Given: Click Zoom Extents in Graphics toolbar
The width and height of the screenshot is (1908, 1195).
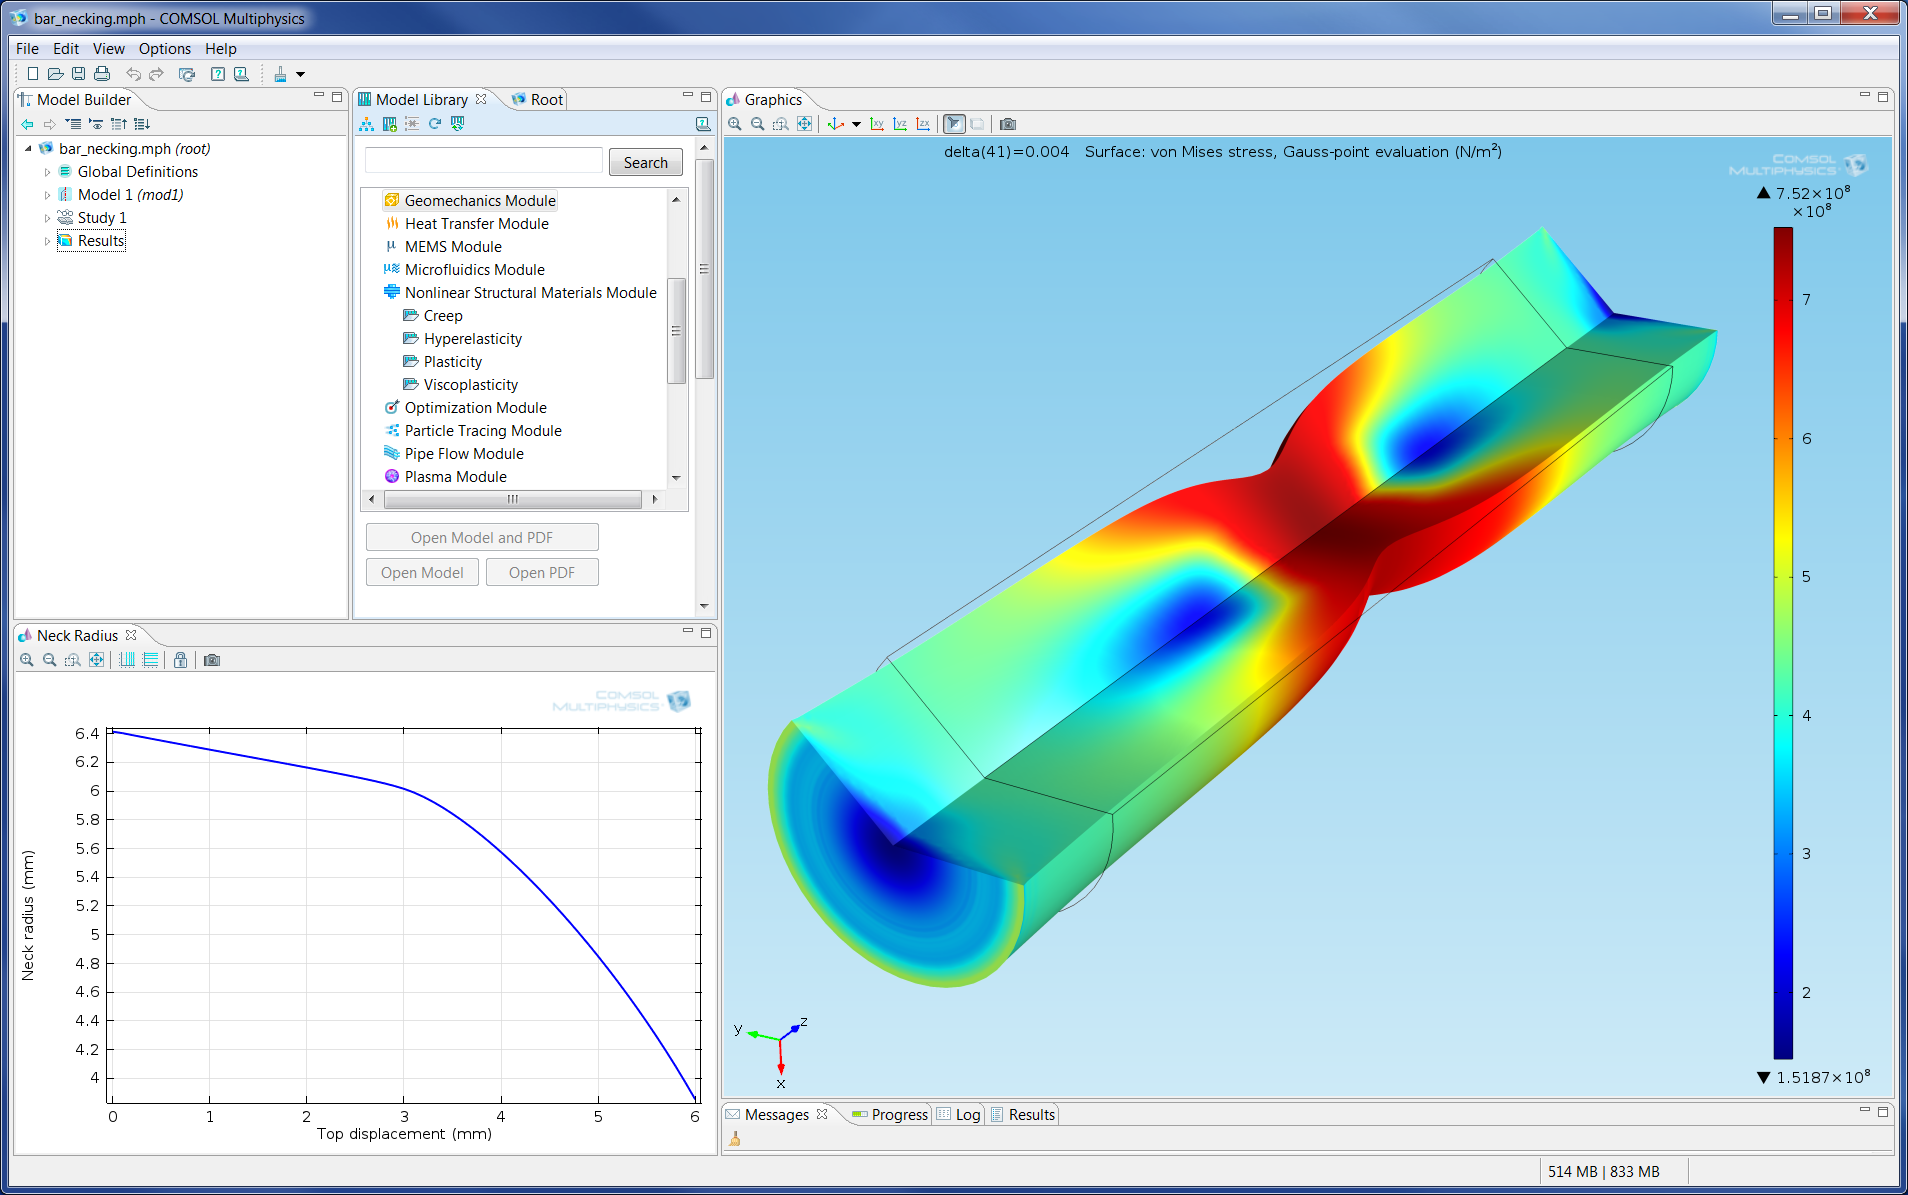Looking at the screenshot, I should 804,124.
